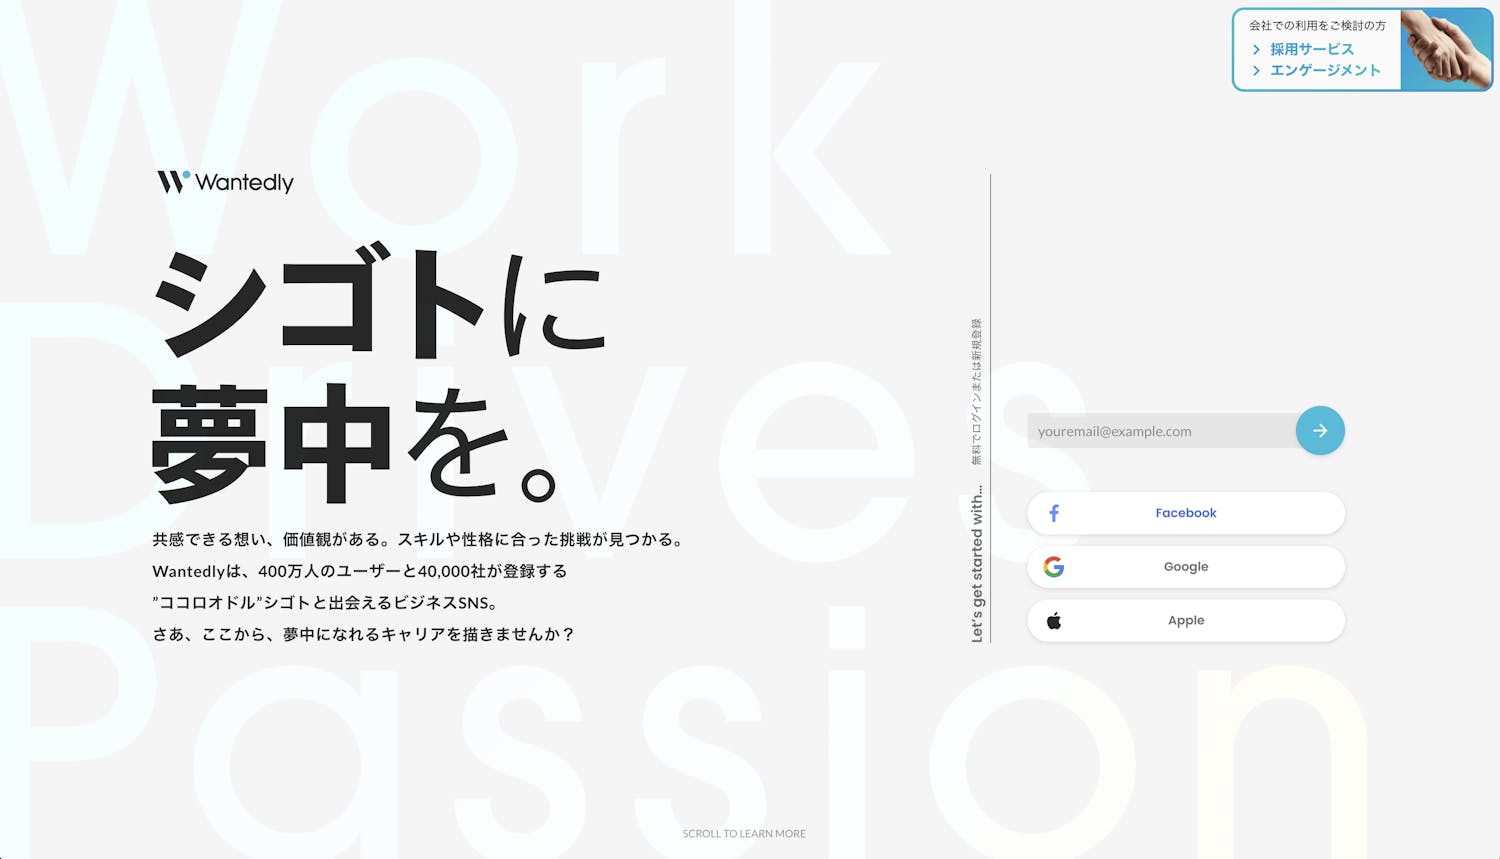Click chevron beside 採用サービス
Screen dimensions: 1500x859
(1256, 49)
